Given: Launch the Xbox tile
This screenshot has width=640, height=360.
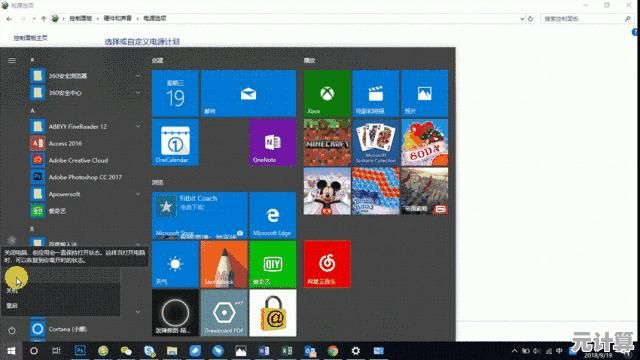Looking at the screenshot, I should pos(327,93).
